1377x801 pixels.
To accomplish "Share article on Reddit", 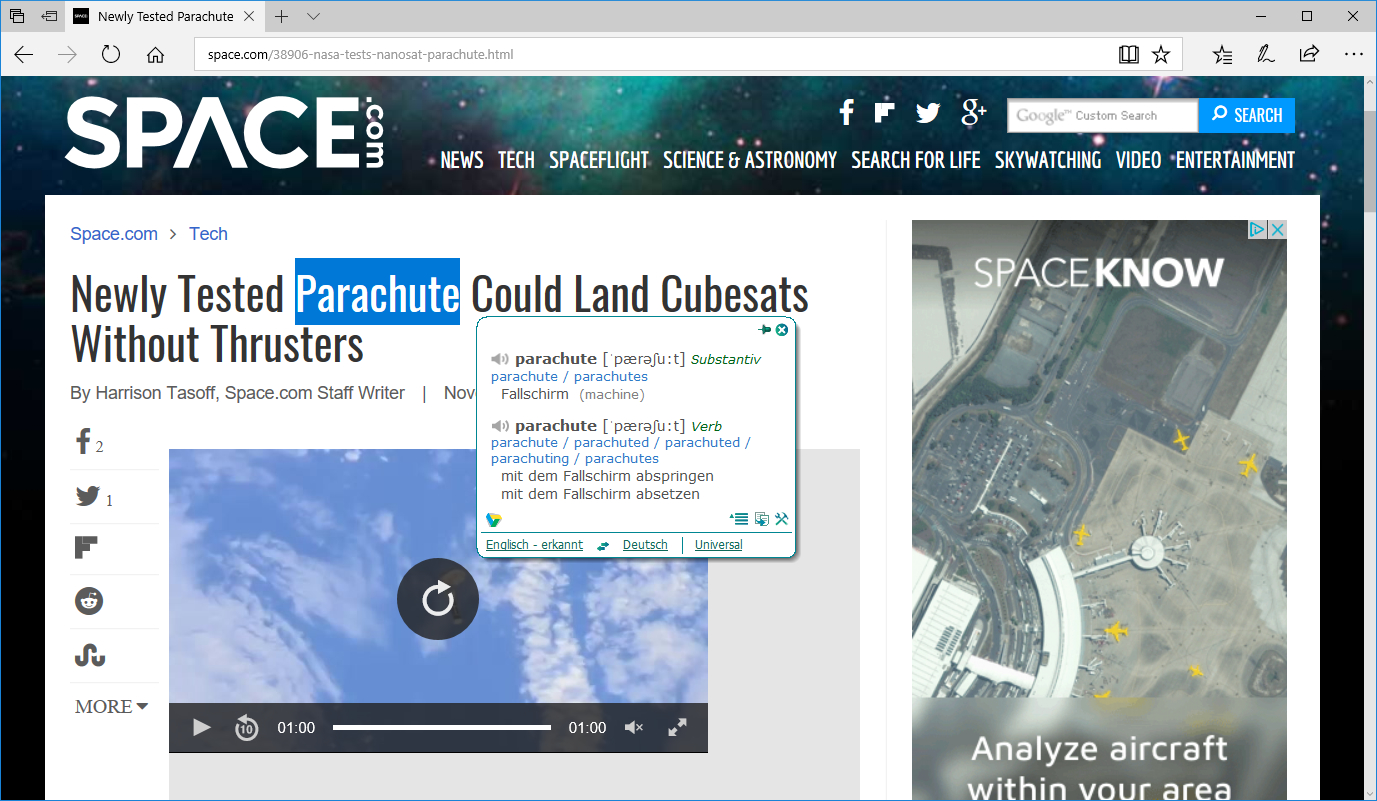I will pyautogui.click(x=89, y=601).
